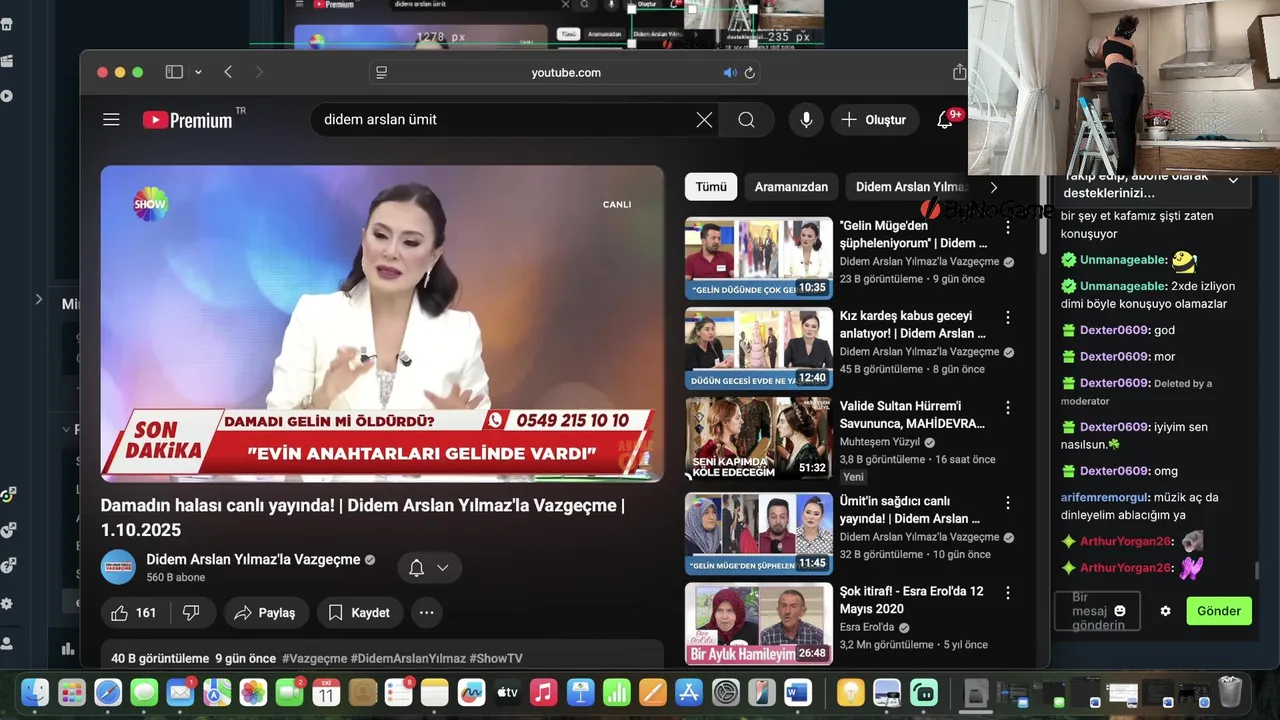The image size is (1280, 720).
Task: Run search with the magnifier button
Action: [x=747, y=120]
